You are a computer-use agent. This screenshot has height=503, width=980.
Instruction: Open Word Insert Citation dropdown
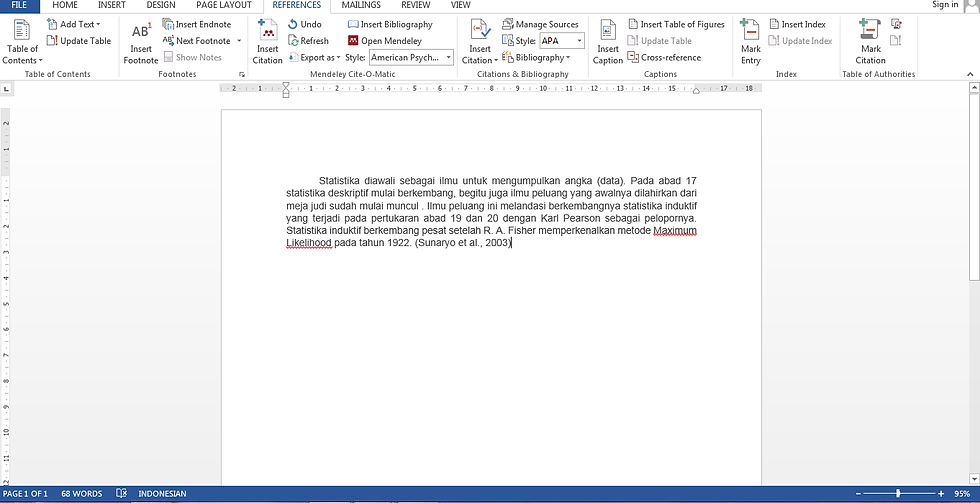click(x=480, y=42)
